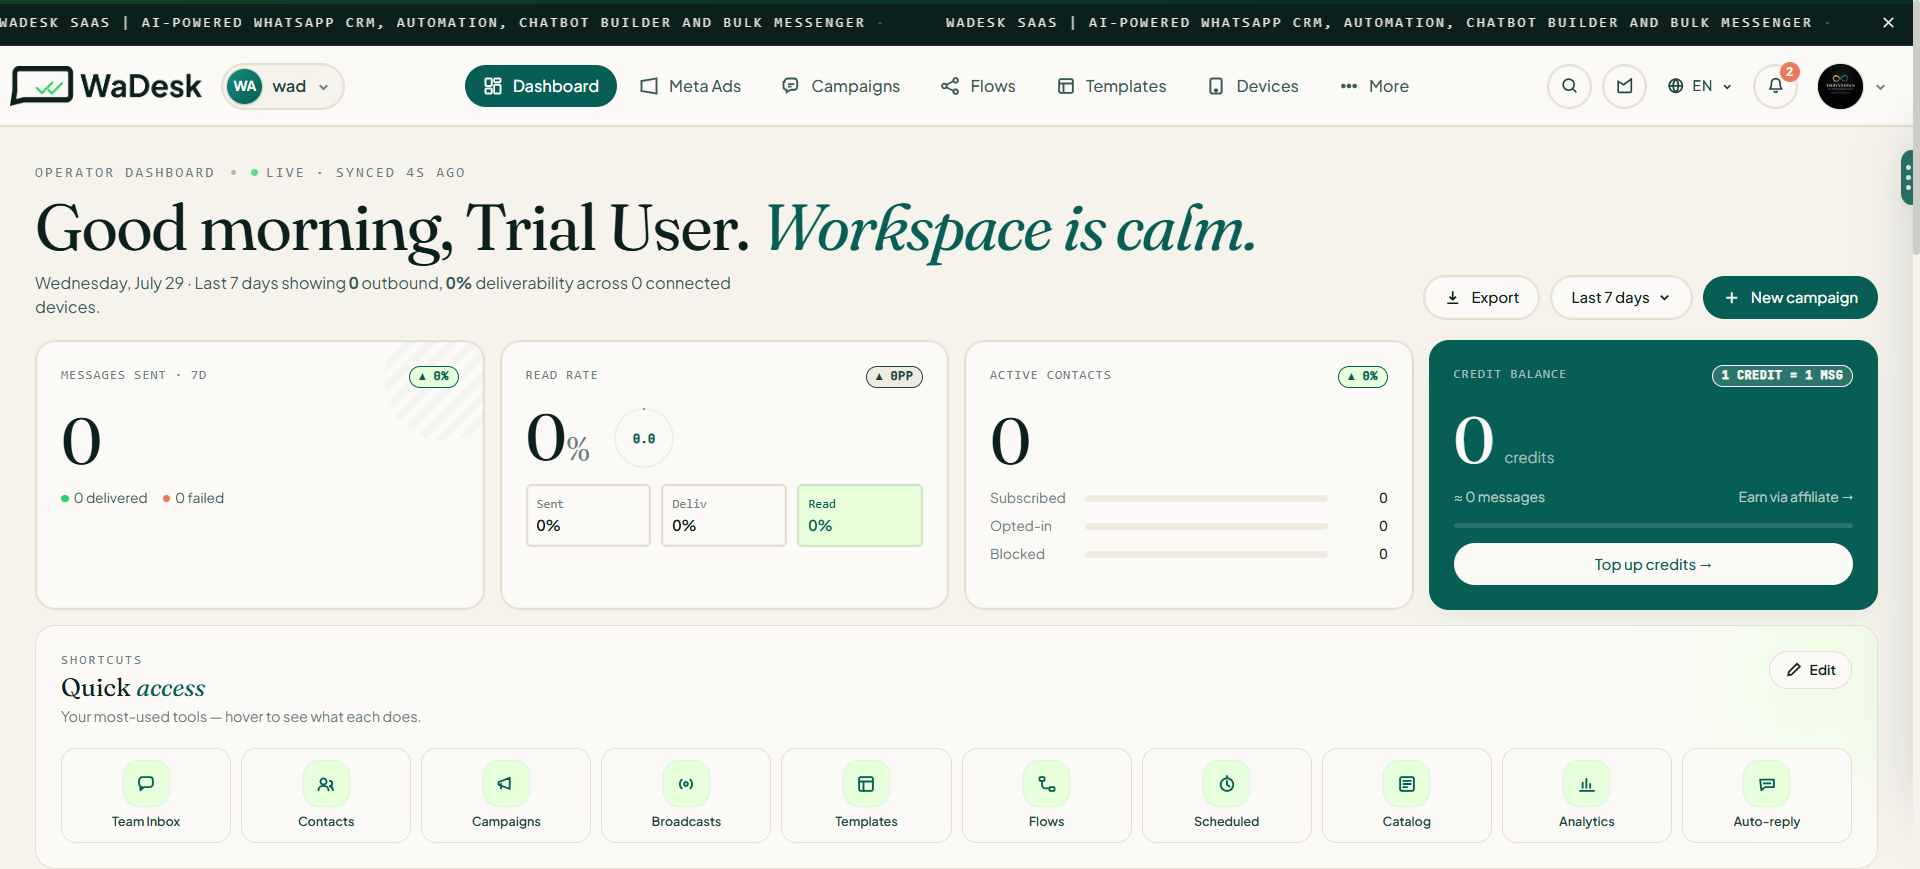
Task: Select the Sent 0% box
Action: click(x=588, y=515)
